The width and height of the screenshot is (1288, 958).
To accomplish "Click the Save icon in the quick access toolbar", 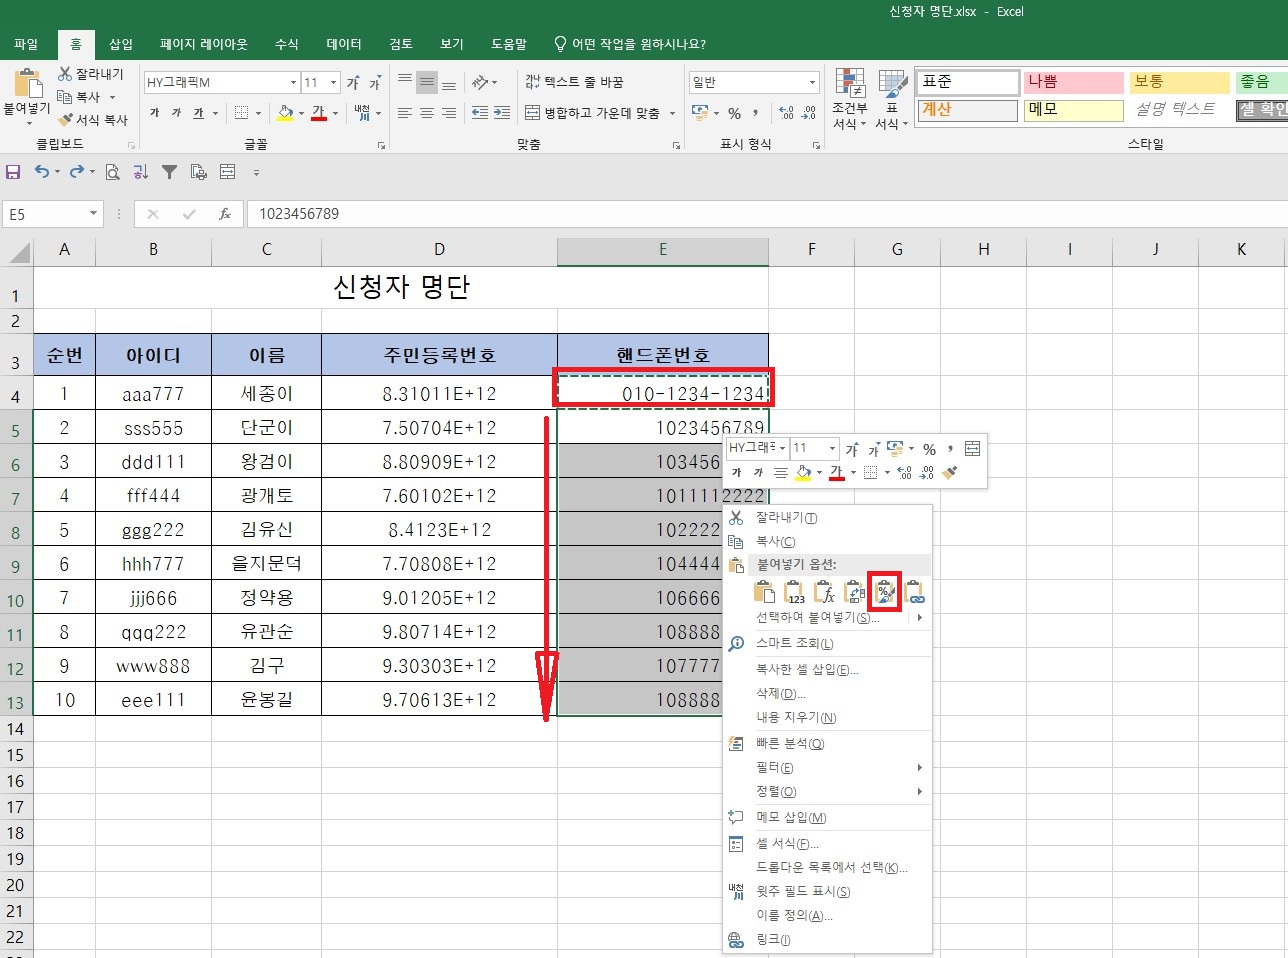I will 13,172.
